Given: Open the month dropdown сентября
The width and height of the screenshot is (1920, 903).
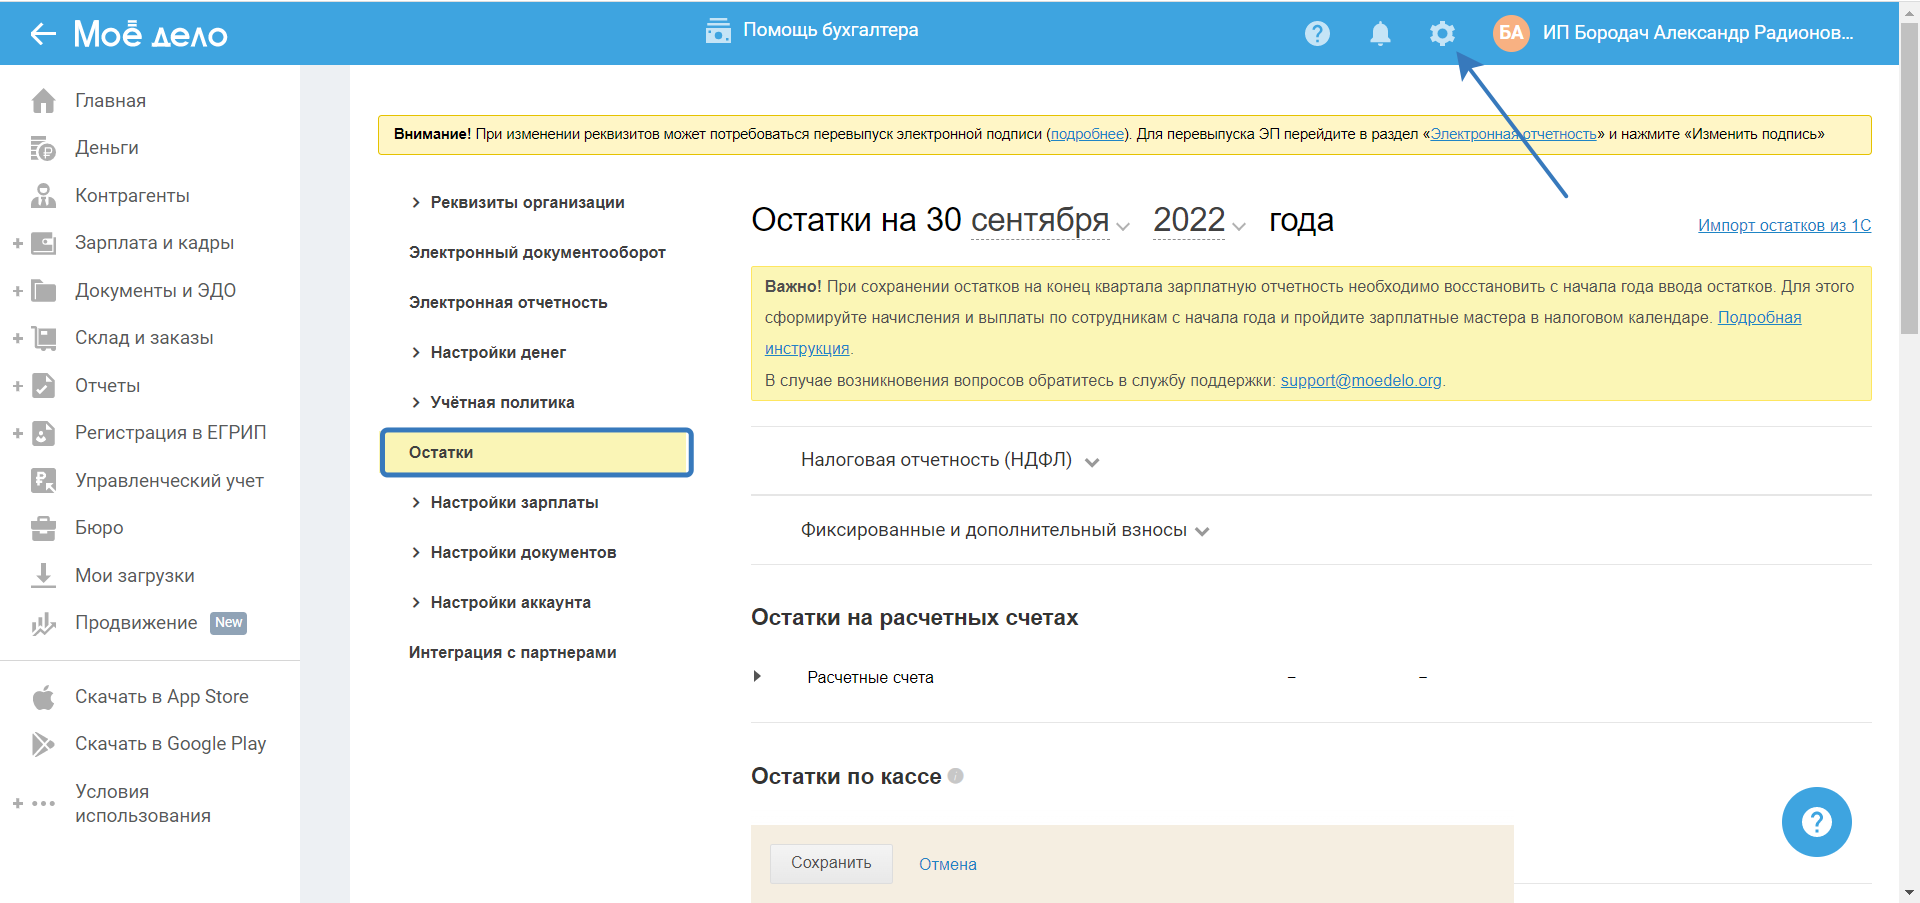Looking at the screenshot, I should [1050, 221].
